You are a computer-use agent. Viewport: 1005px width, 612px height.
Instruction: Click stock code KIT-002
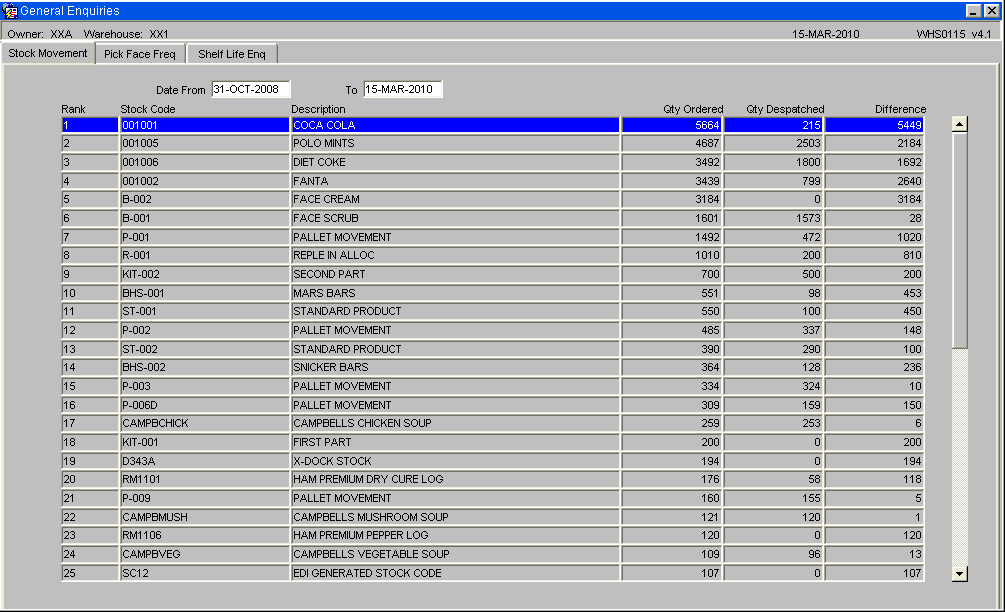tap(204, 274)
